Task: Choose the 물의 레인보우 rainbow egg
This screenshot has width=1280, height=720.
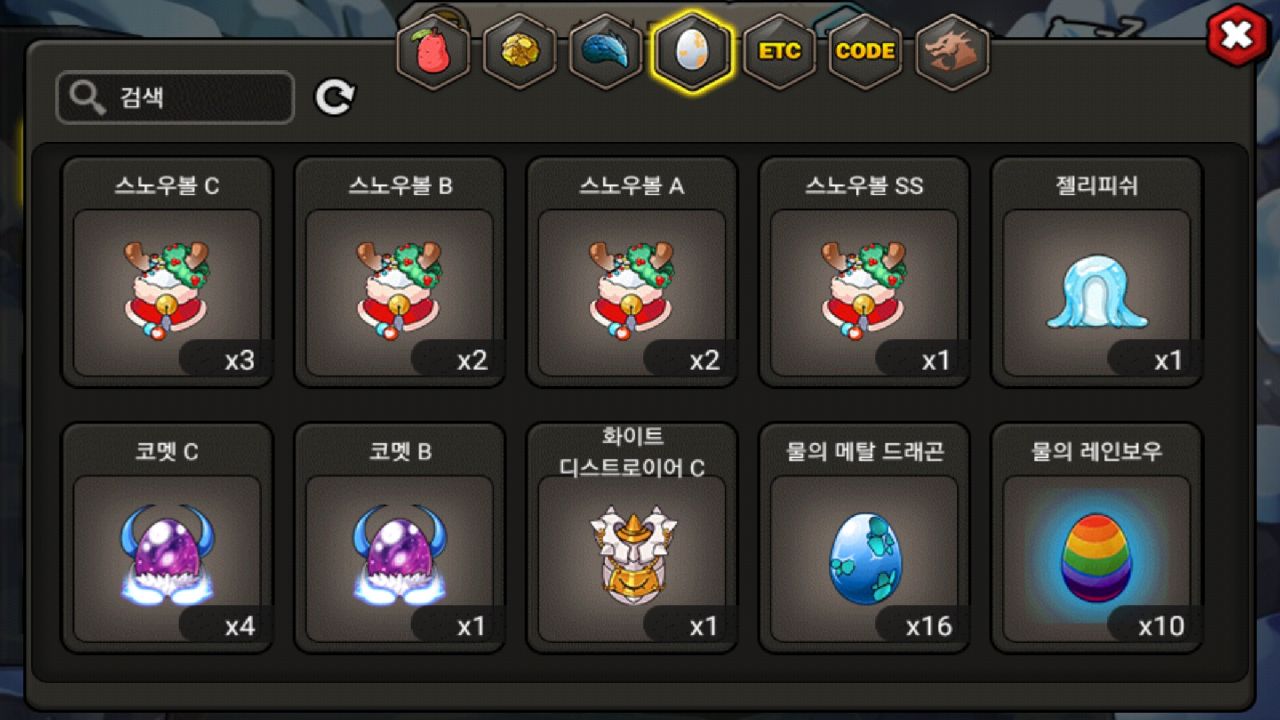Action: 1096,538
